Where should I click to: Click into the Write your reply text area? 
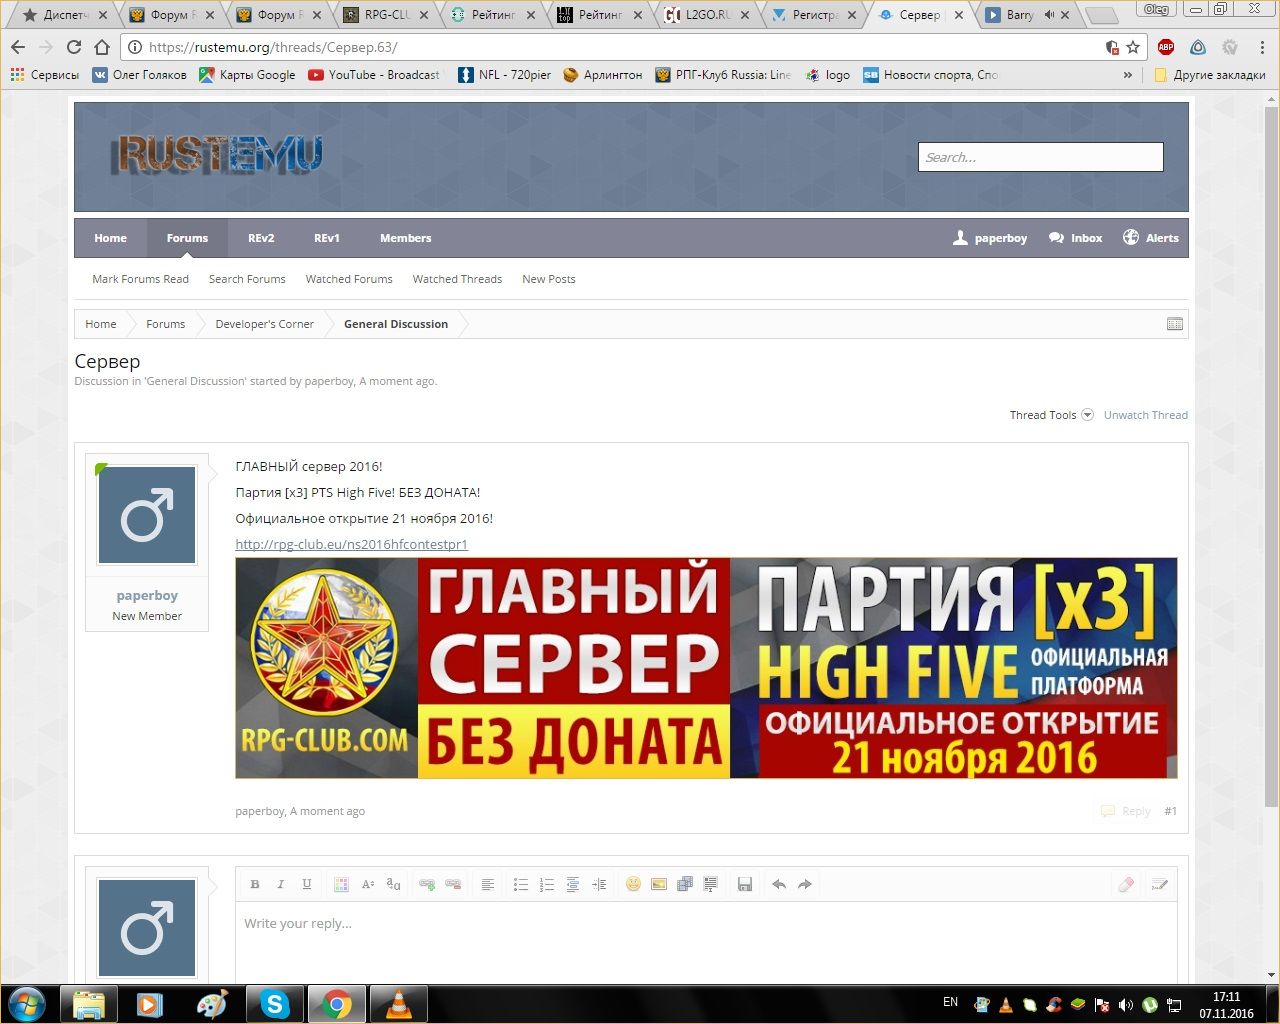706,942
